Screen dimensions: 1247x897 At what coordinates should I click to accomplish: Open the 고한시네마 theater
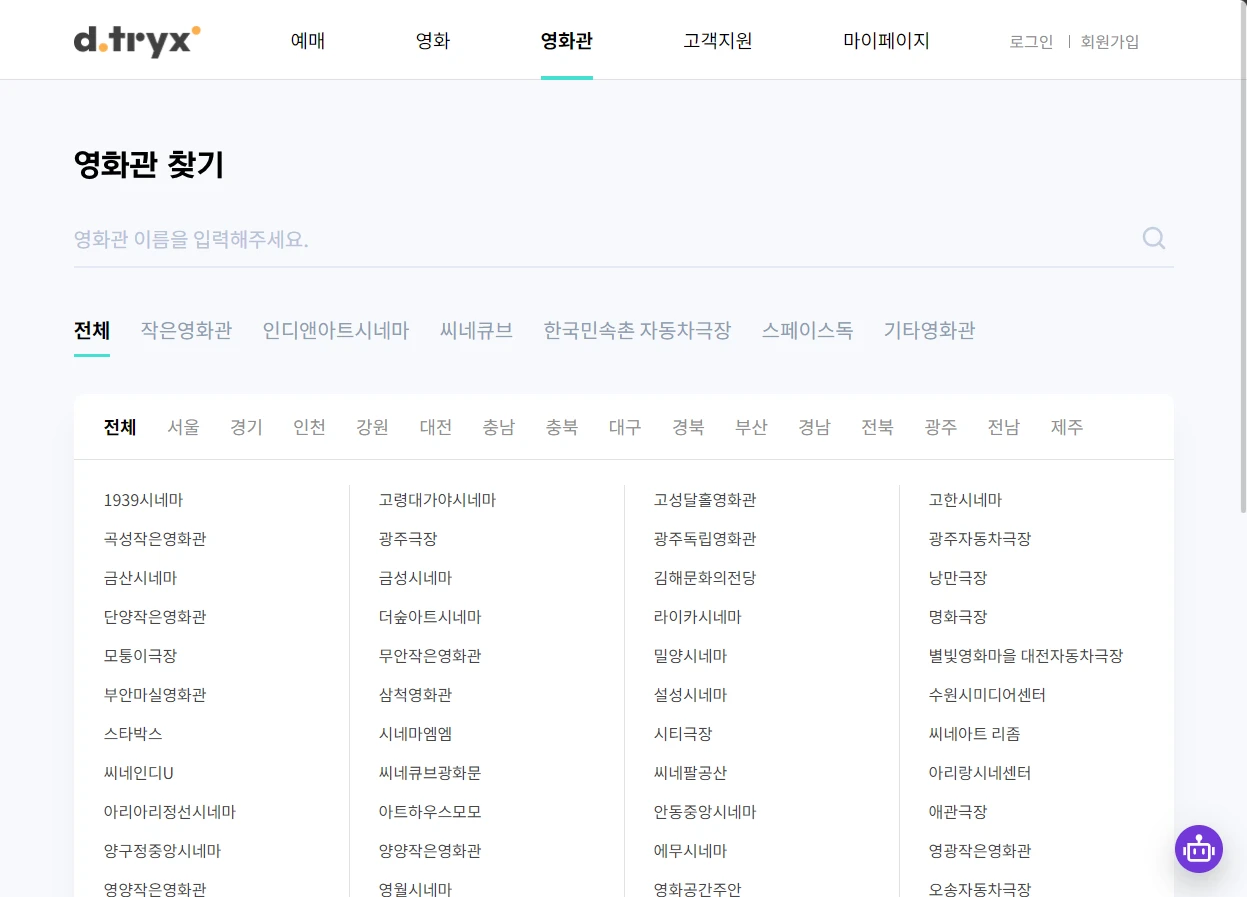click(x=965, y=500)
